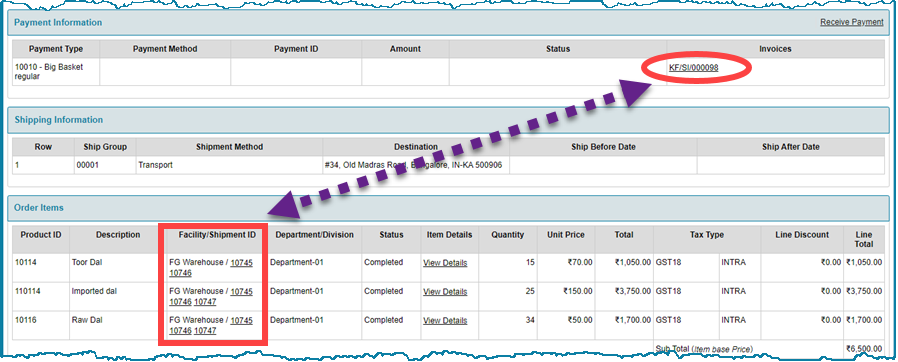The height and width of the screenshot is (362, 898).
Task: Open shipment 10746 in the Toor Dal row
Action: (x=180, y=273)
